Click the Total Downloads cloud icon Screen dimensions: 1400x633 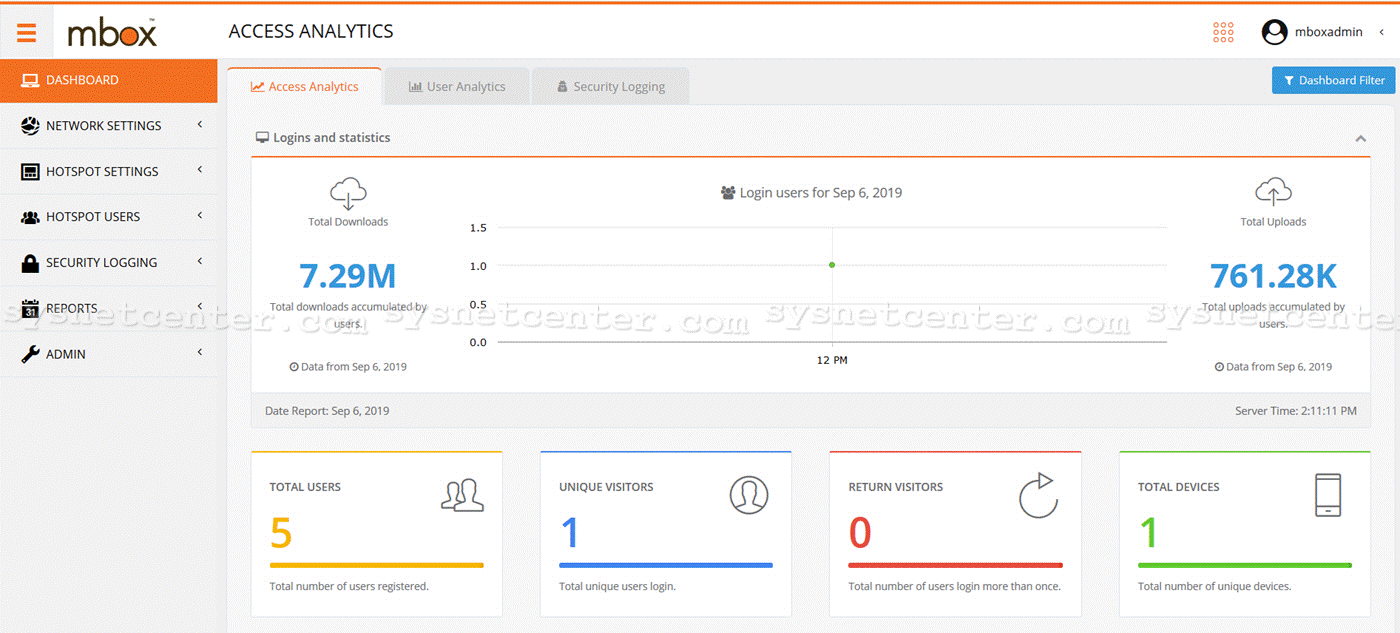348,193
